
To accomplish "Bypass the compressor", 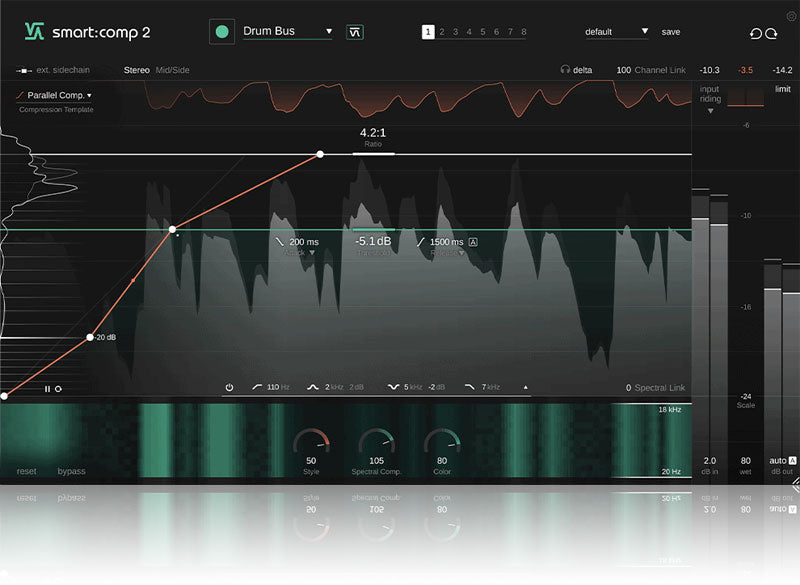I will tap(71, 471).
